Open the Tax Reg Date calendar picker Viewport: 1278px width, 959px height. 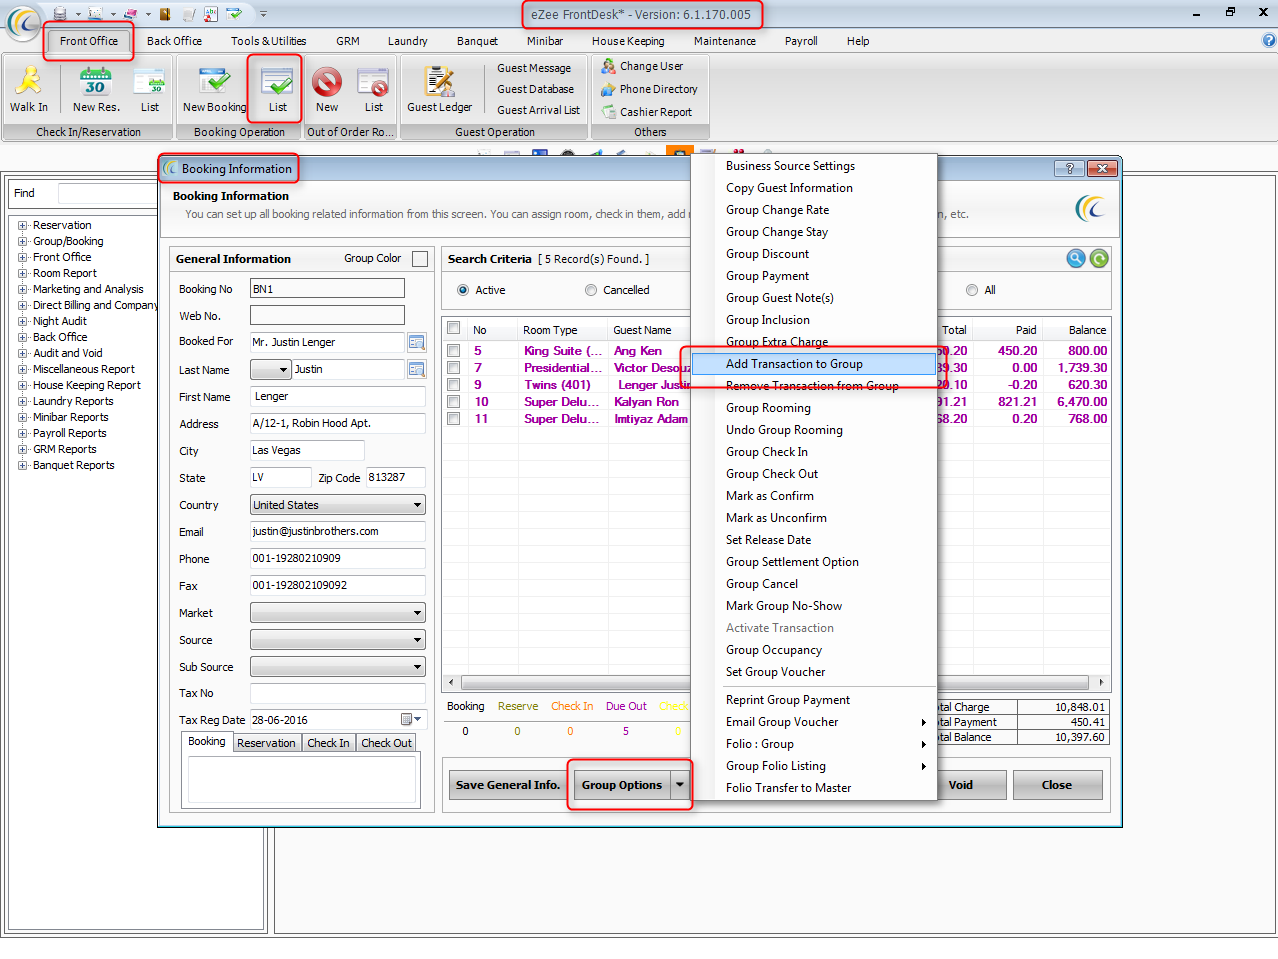coord(410,719)
